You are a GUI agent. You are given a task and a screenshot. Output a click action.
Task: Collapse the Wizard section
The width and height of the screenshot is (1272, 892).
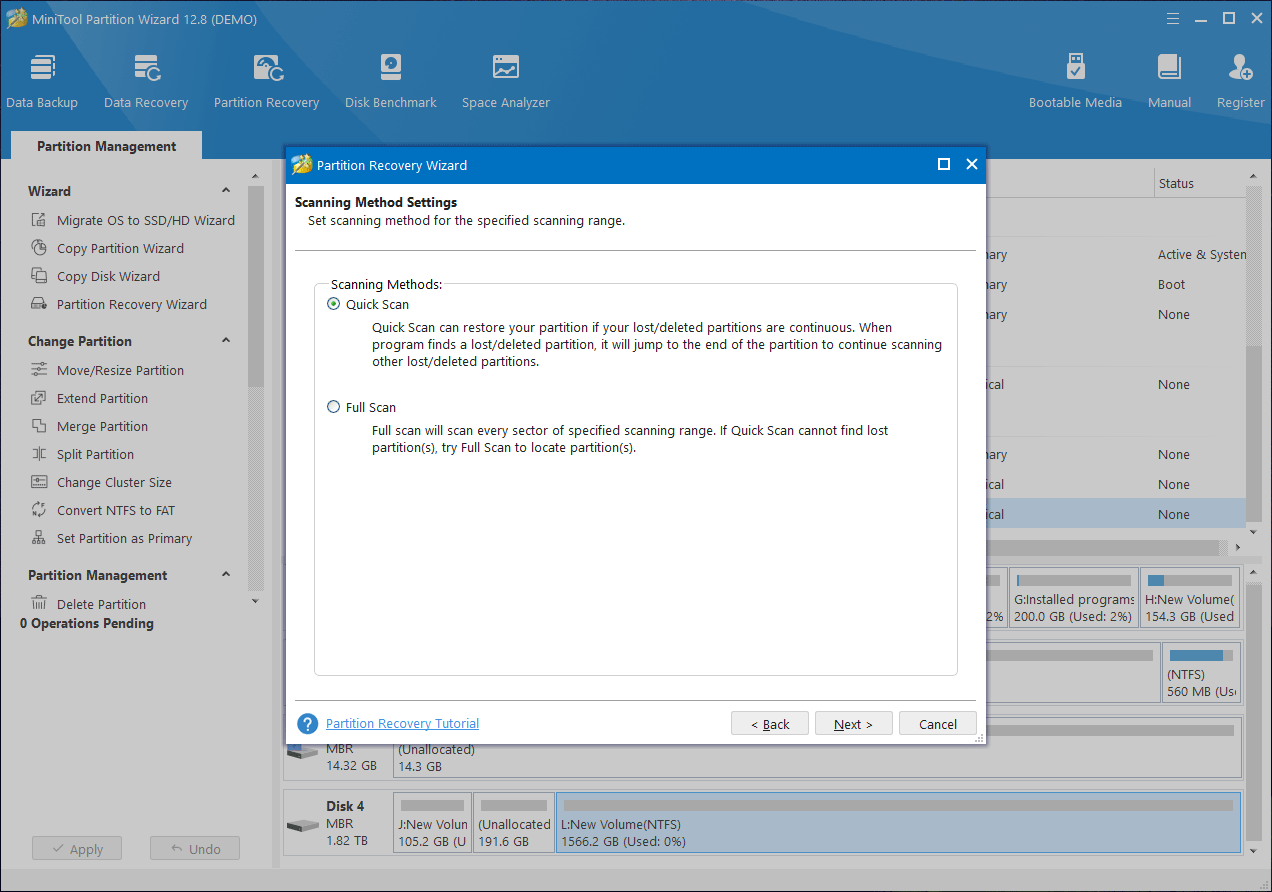coord(226,190)
